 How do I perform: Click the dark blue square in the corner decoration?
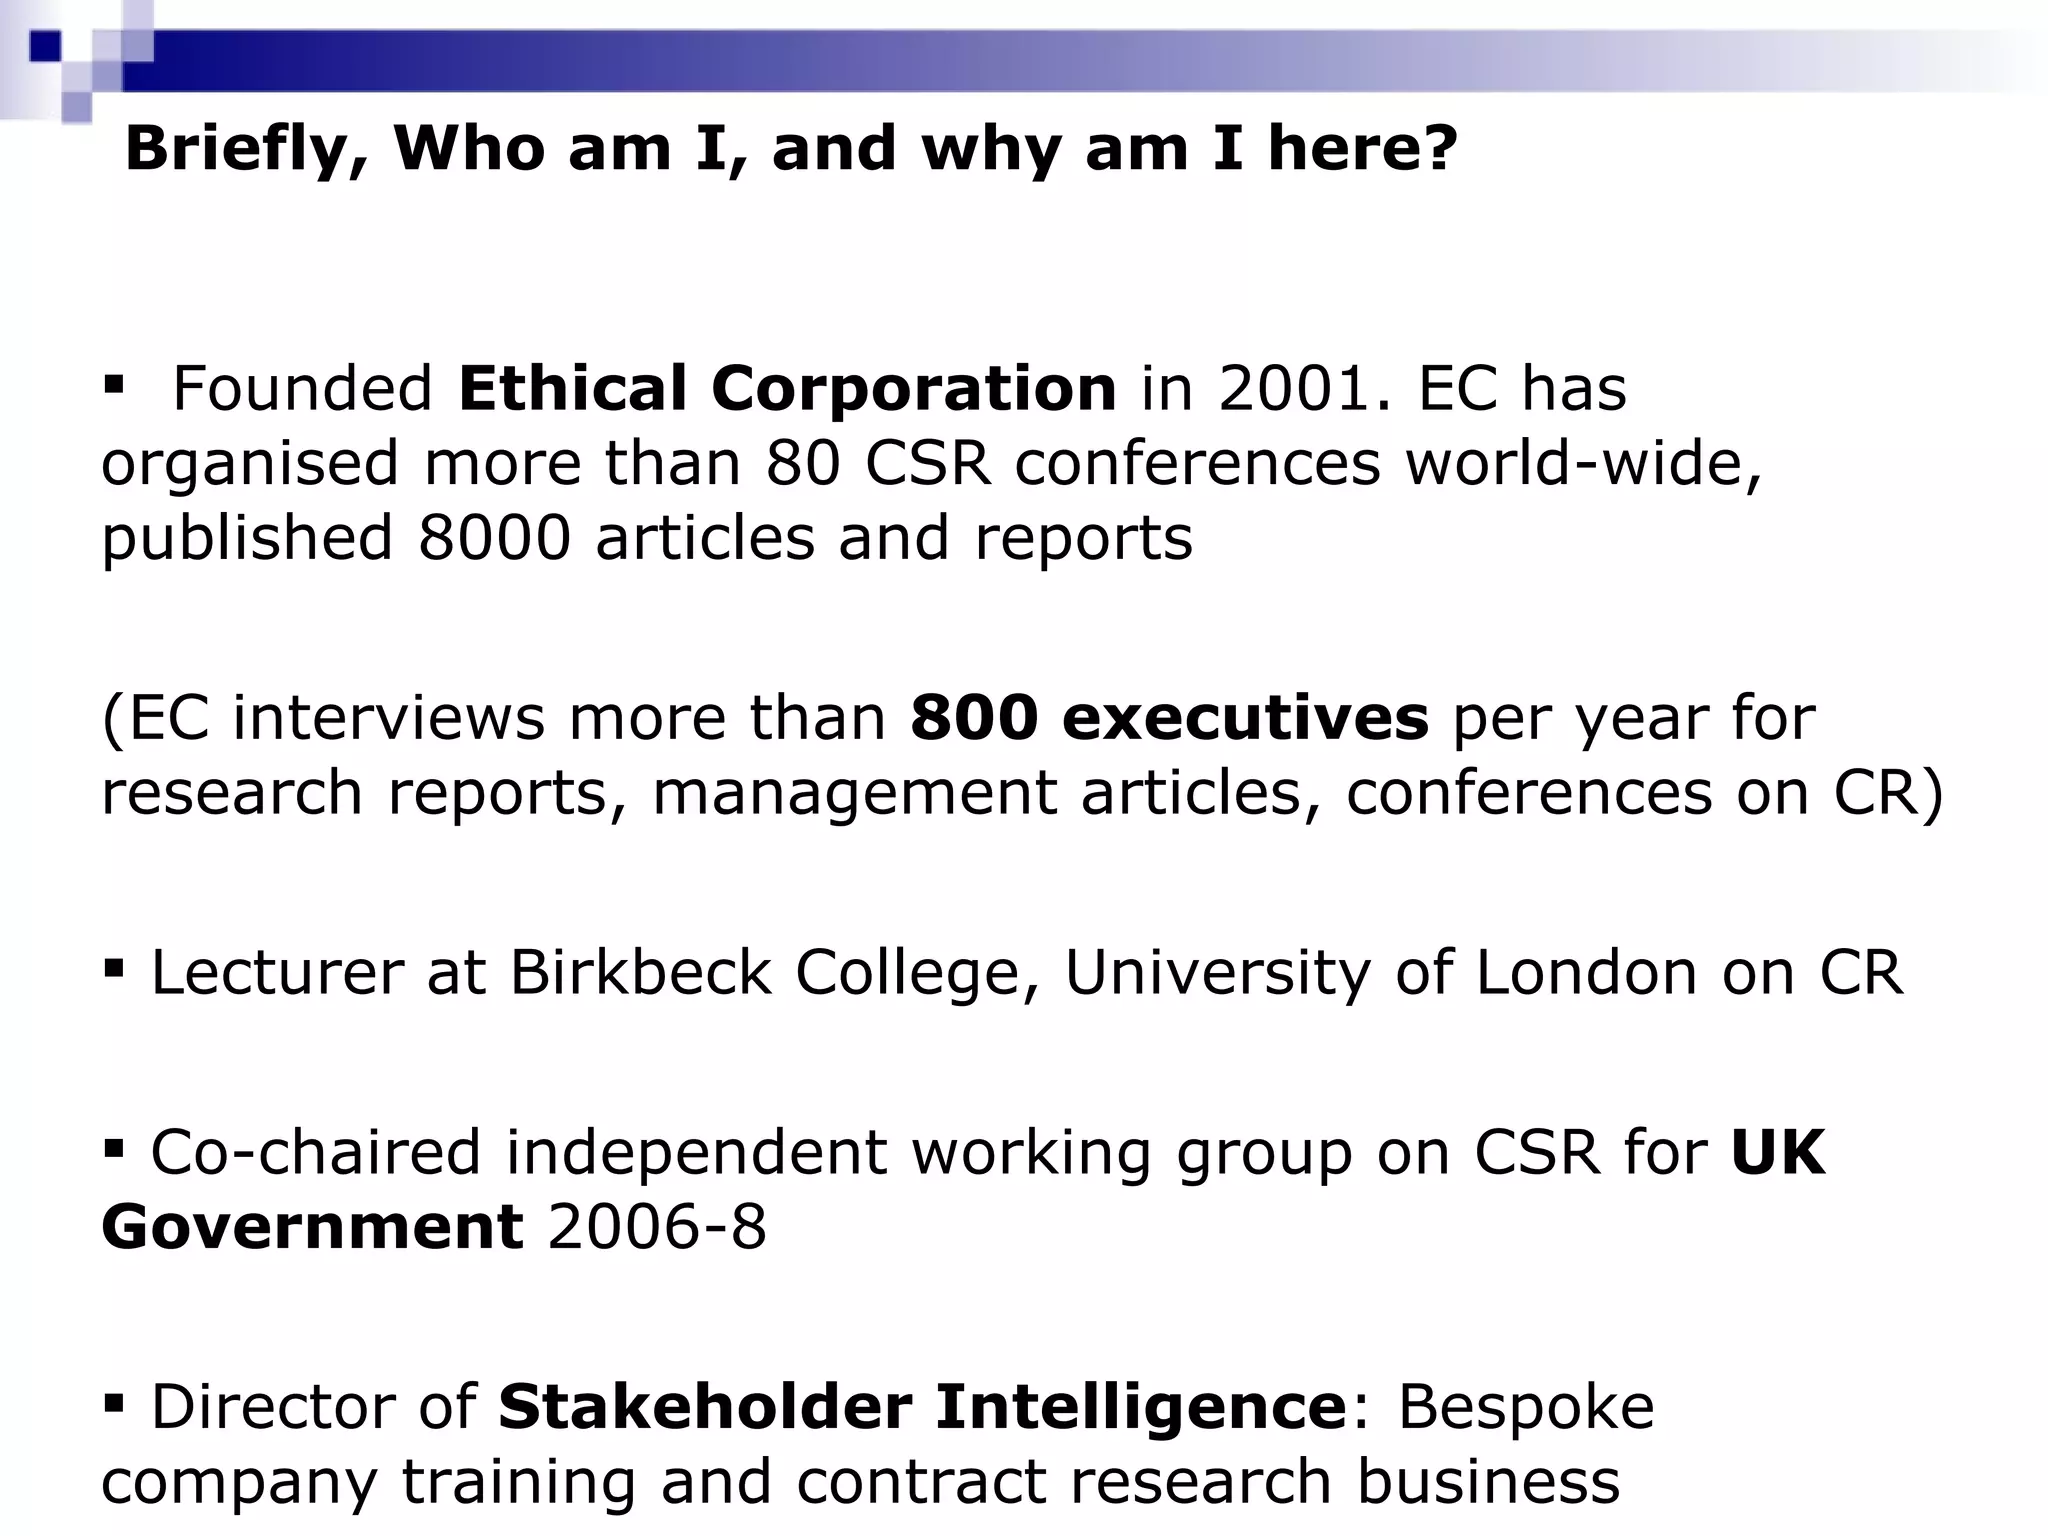45,46
